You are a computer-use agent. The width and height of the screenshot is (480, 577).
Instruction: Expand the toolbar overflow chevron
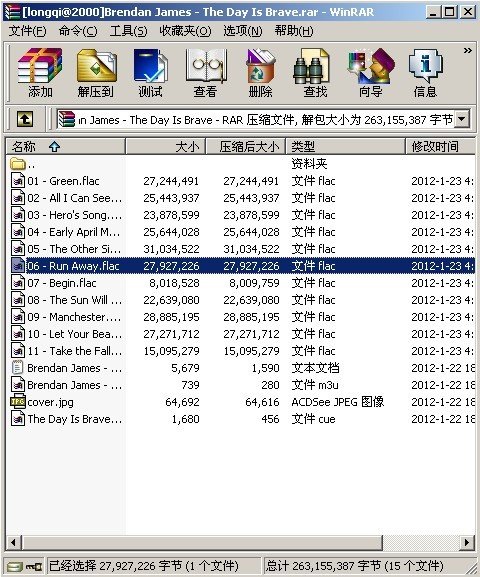[x=467, y=50]
